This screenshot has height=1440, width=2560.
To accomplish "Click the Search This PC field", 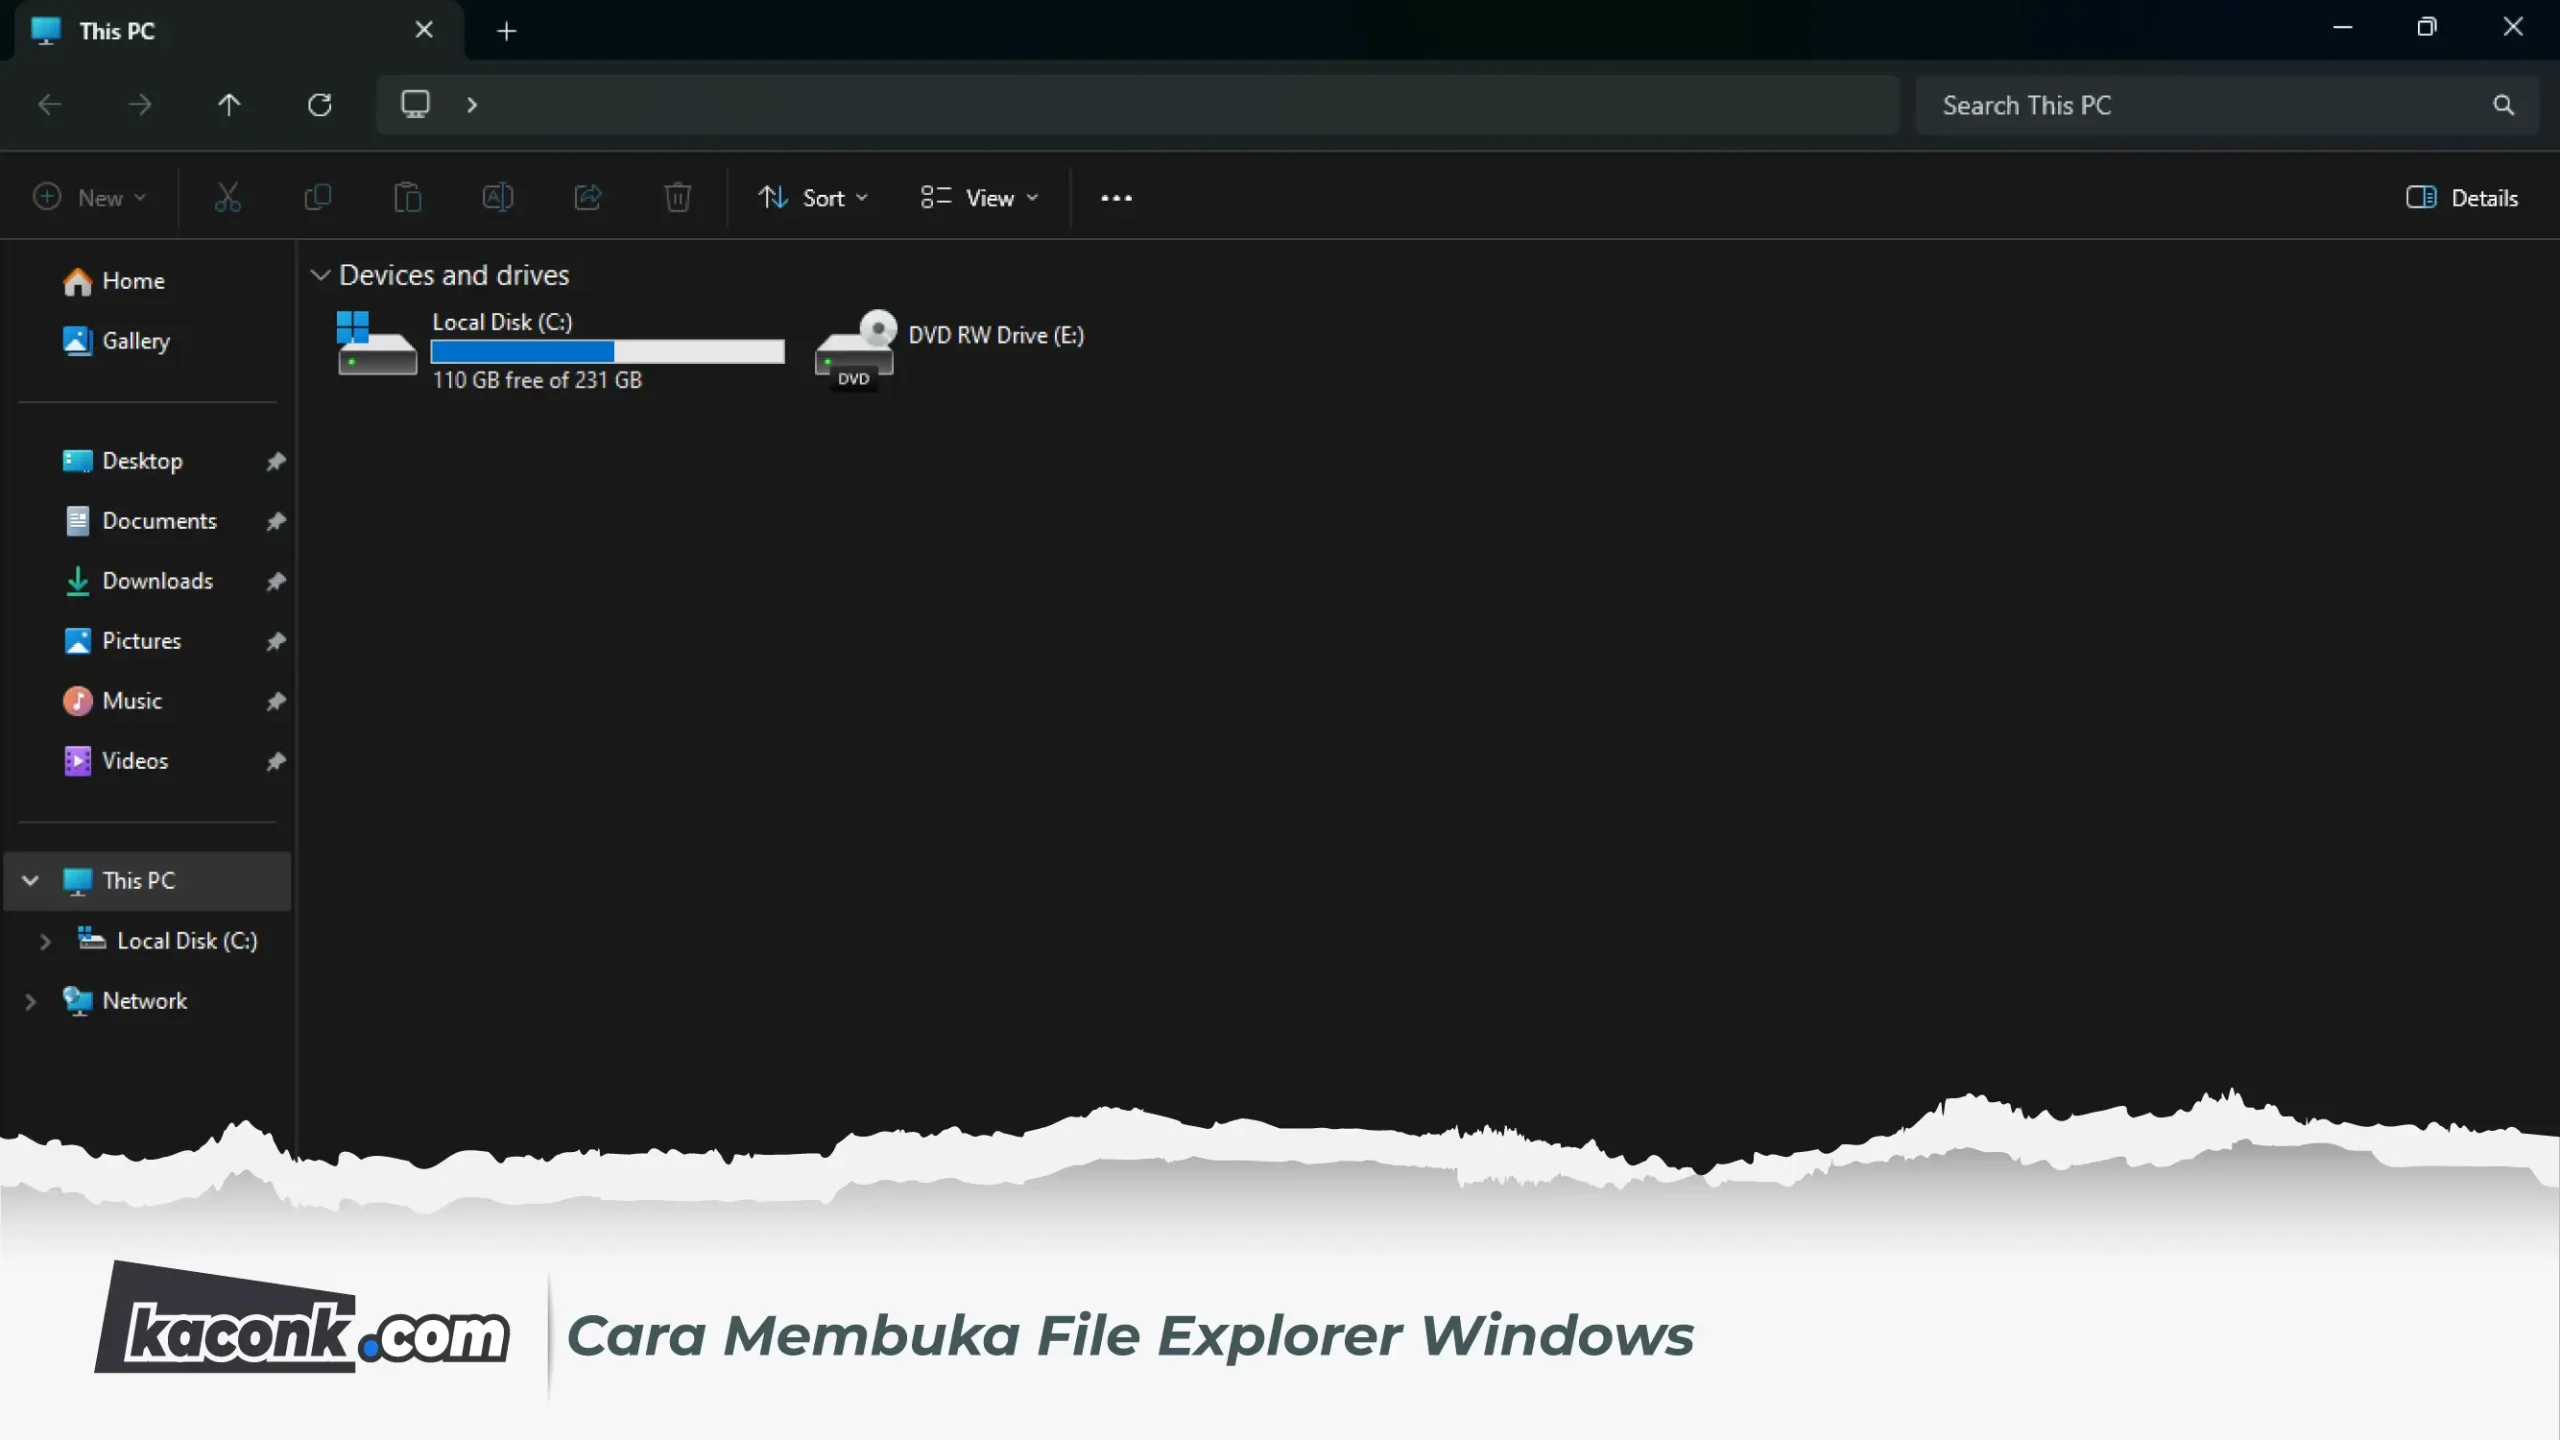I will (2226, 105).
